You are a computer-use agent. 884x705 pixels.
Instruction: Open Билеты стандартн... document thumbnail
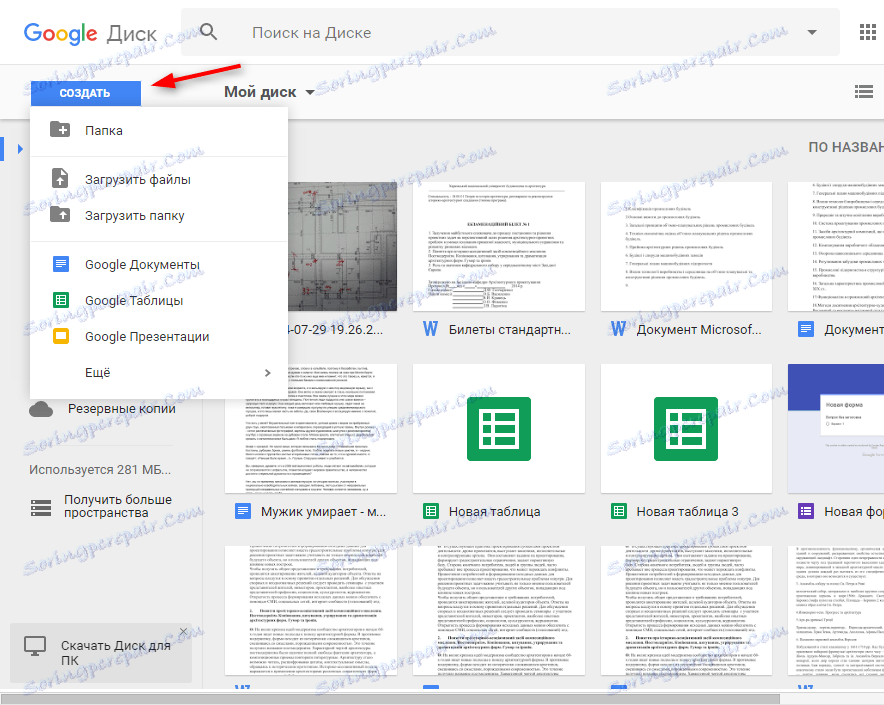pos(498,246)
